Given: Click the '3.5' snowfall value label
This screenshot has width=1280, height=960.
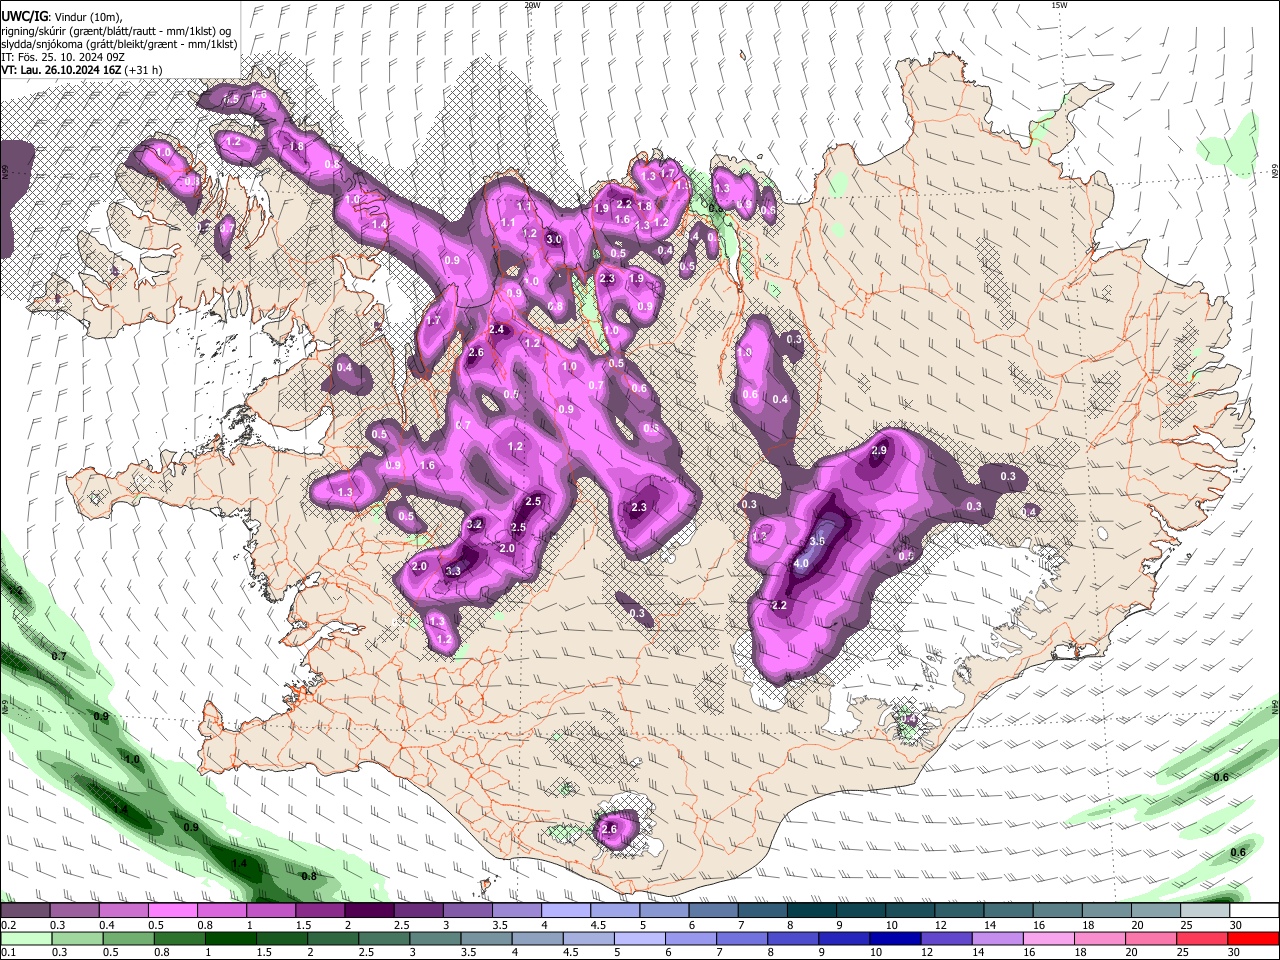Looking at the screenshot, I should point(817,541).
